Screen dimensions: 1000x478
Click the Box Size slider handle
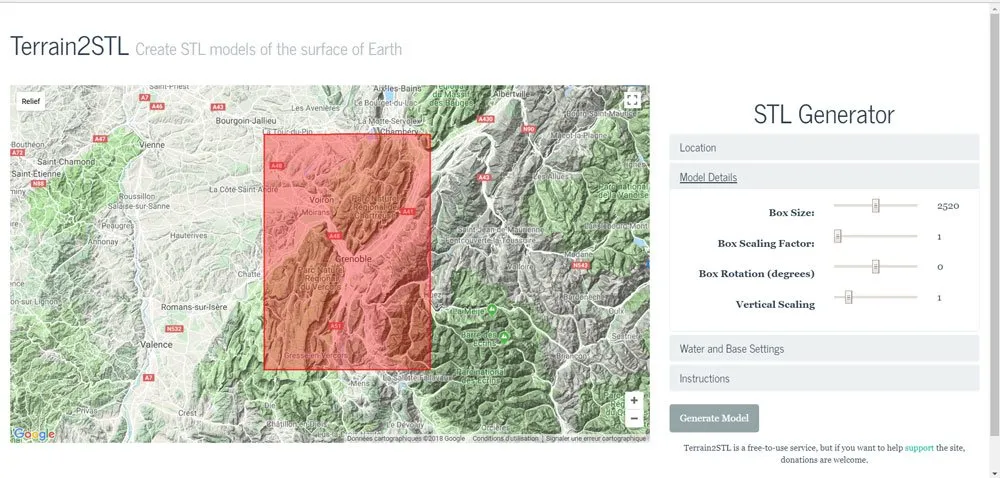click(876, 205)
